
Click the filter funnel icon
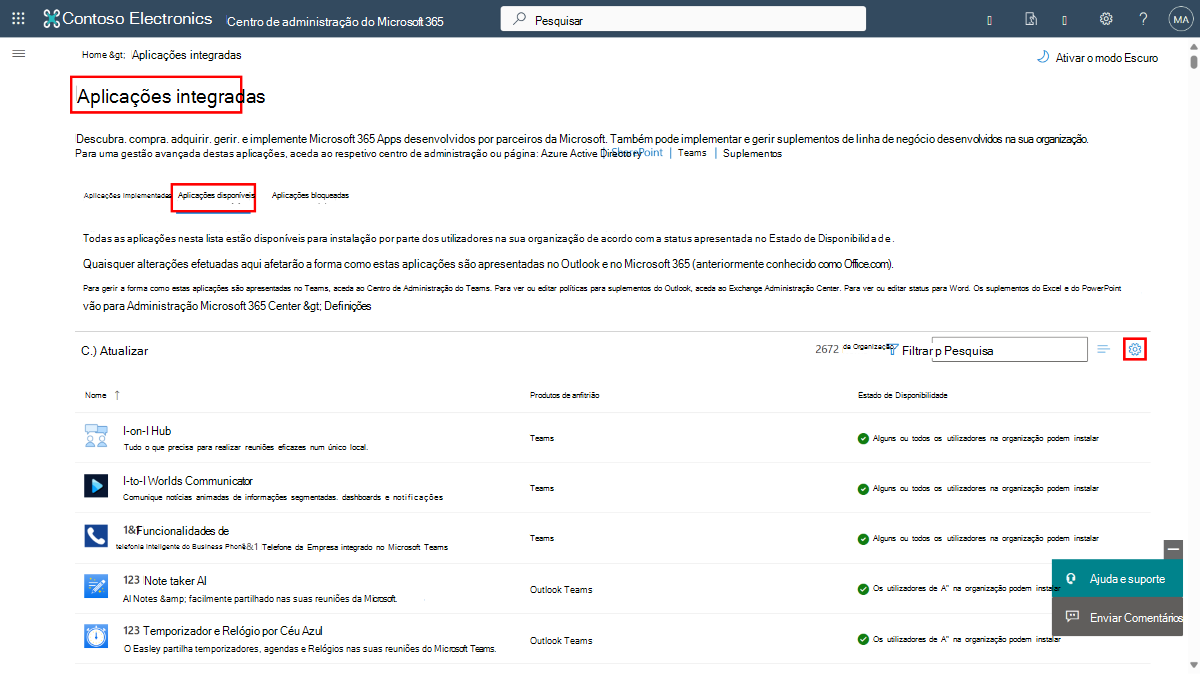click(x=892, y=351)
